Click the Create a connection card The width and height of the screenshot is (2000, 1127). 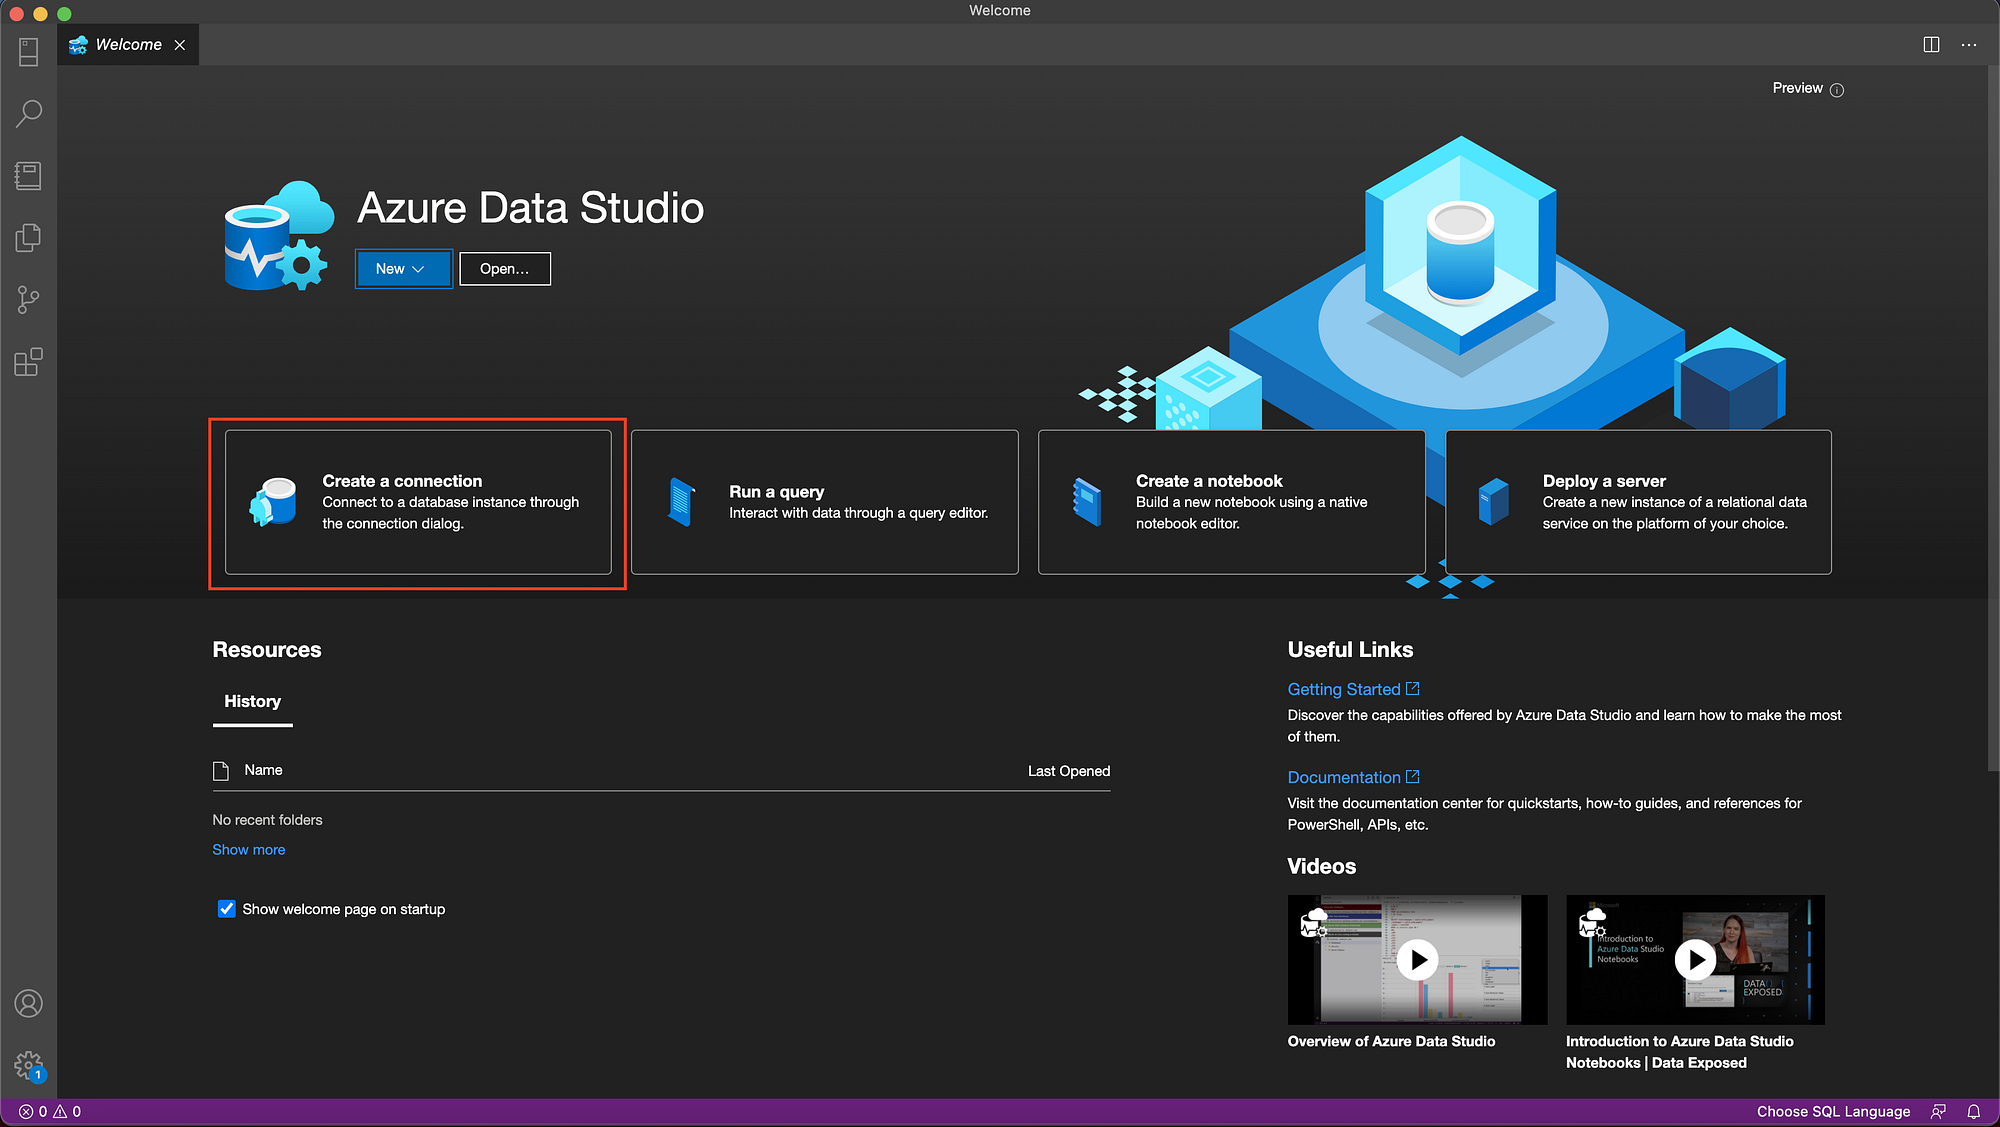coord(418,502)
